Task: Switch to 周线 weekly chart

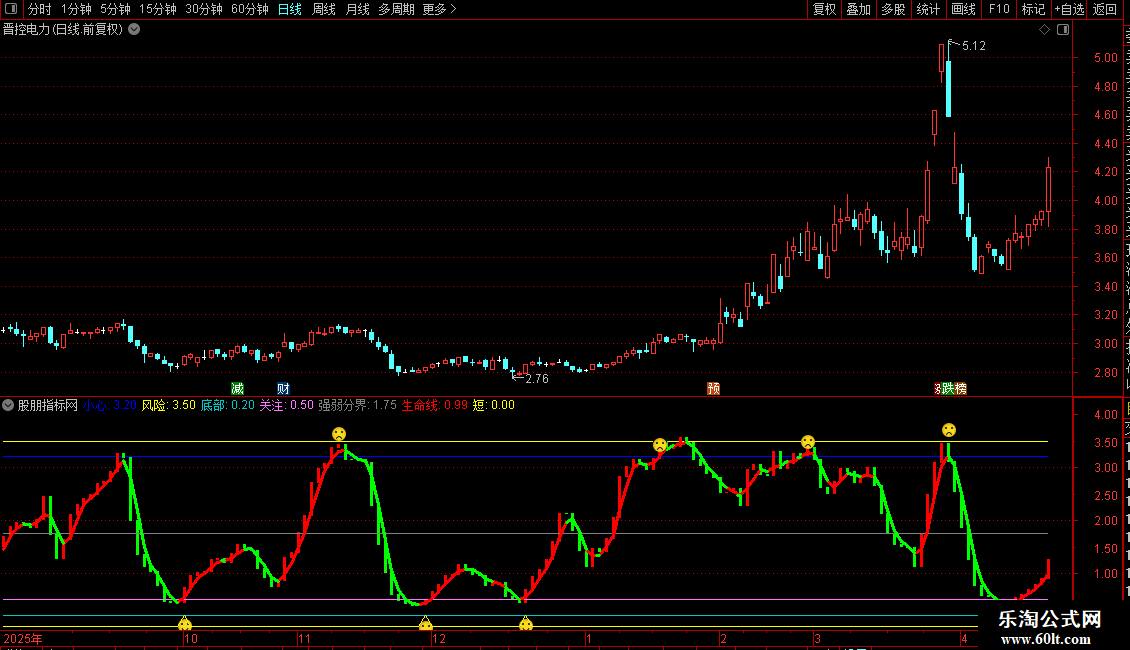Action: pos(324,9)
